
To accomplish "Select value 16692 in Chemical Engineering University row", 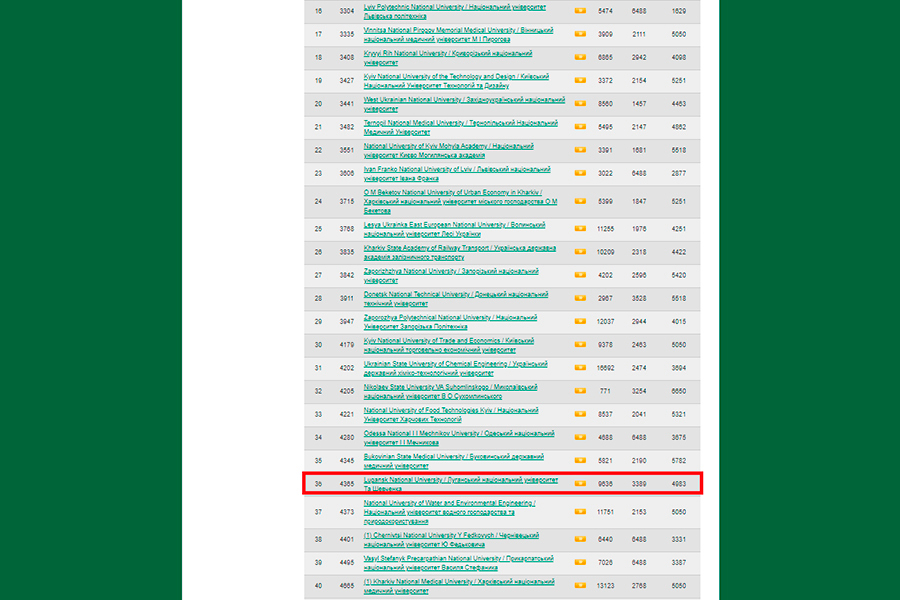I will click(x=605, y=368).
